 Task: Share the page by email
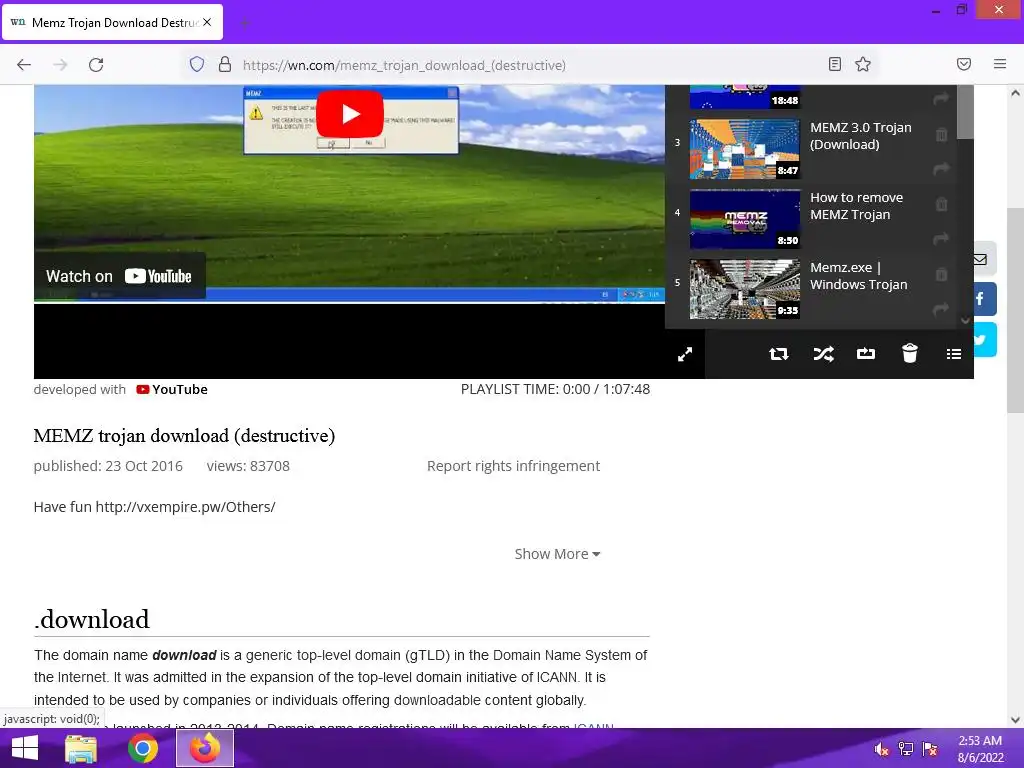click(x=984, y=259)
